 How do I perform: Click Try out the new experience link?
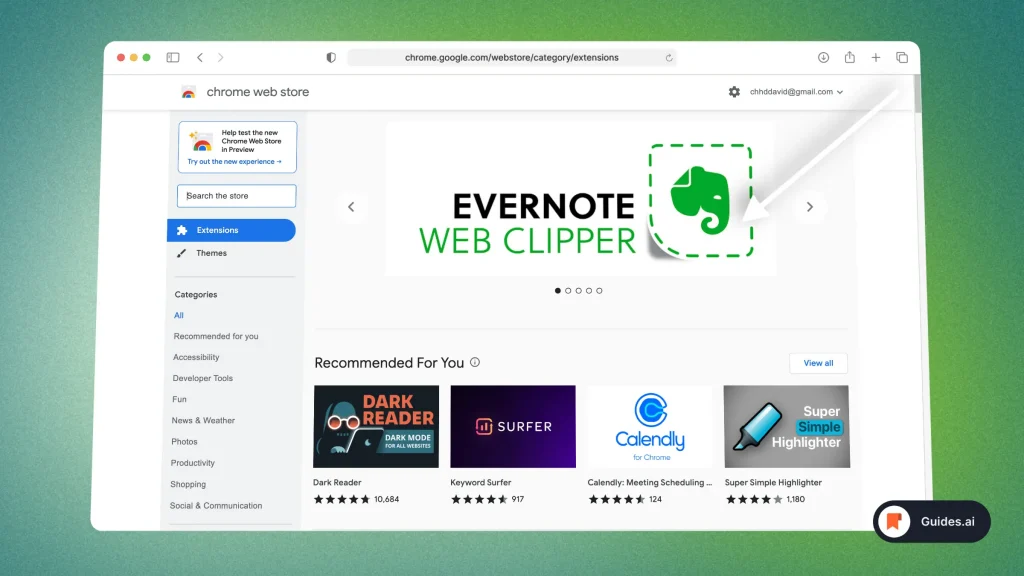[234, 161]
